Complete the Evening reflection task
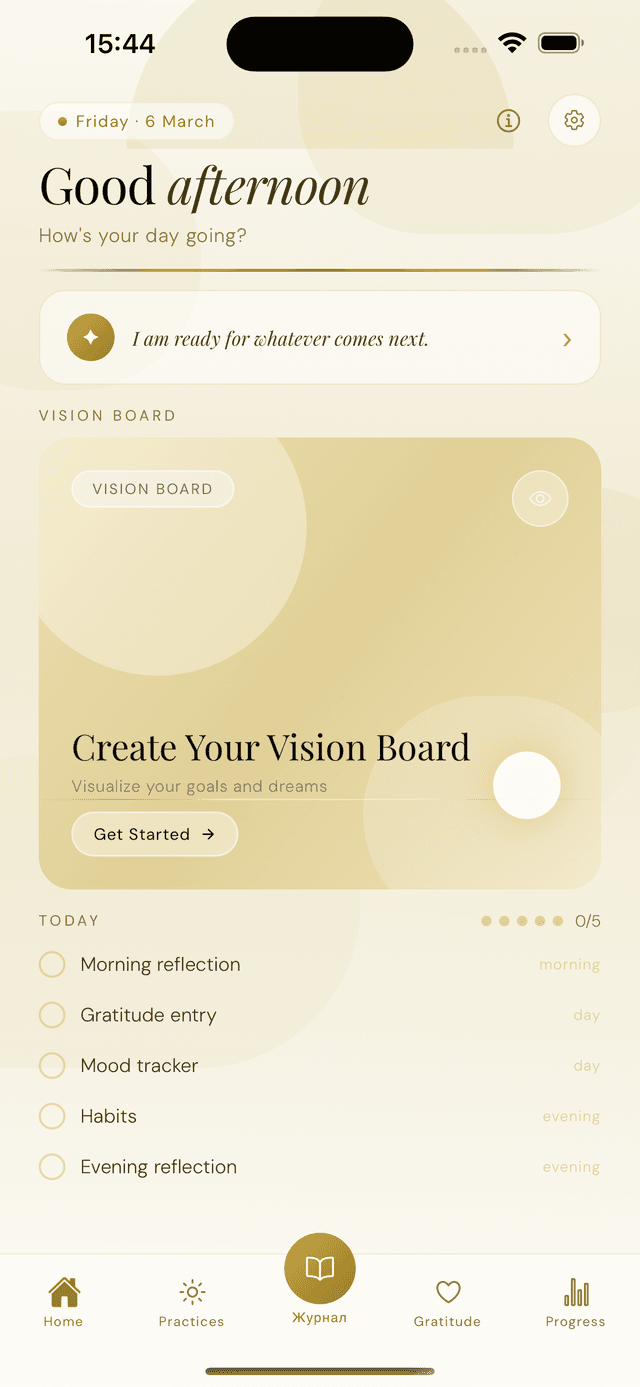The width and height of the screenshot is (640, 1387). [52, 1166]
